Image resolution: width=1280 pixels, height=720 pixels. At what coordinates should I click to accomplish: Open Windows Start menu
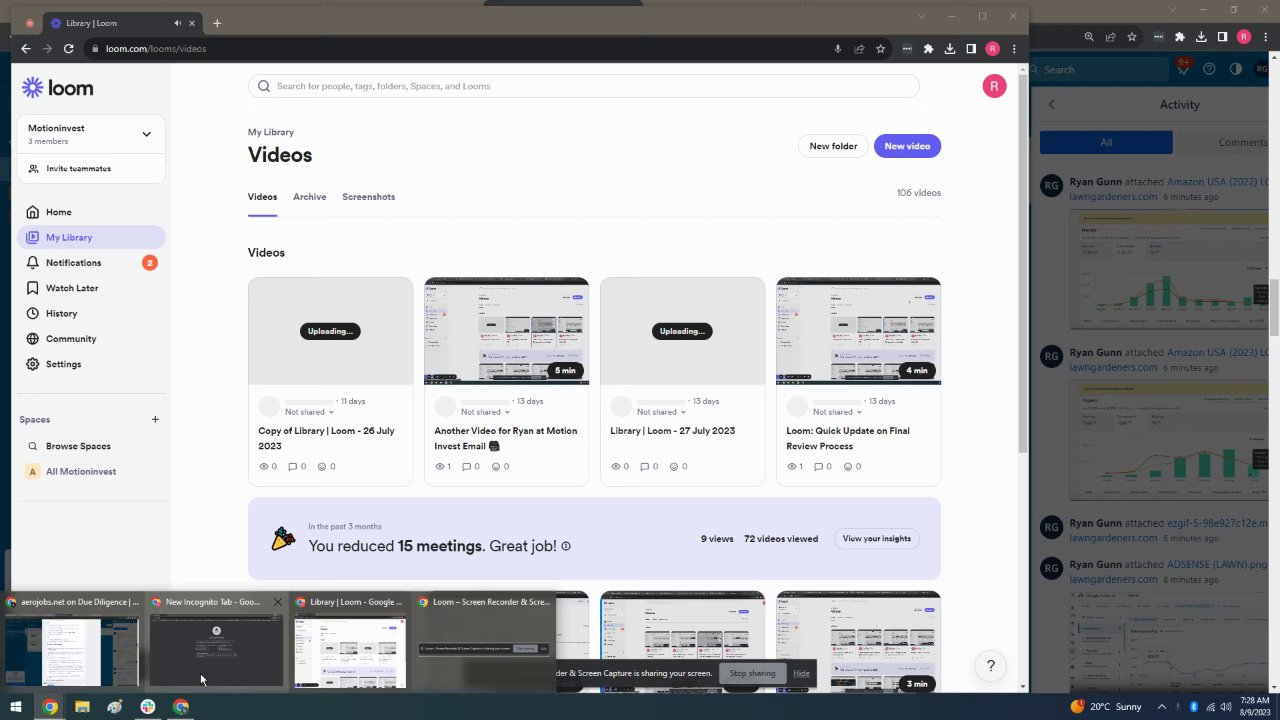[x=16, y=707]
